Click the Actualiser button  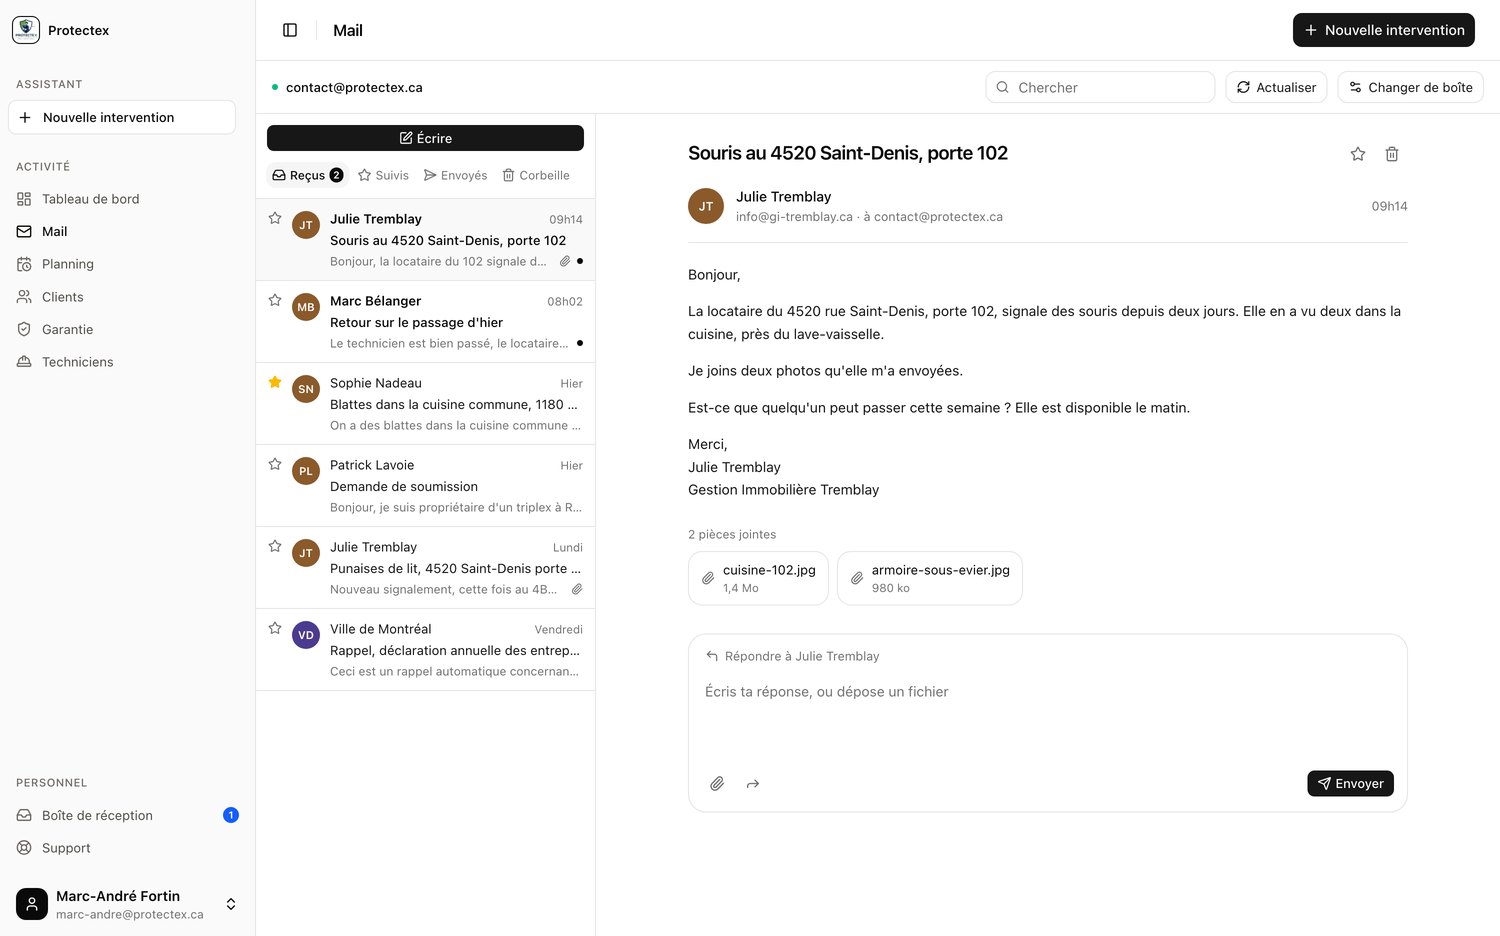click(x=1276, y=87)
